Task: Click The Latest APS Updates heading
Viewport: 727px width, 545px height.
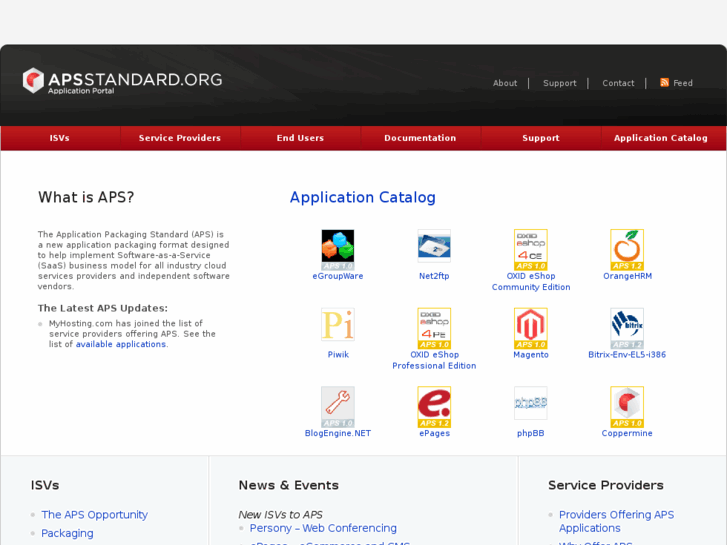Action: [102, 308]
